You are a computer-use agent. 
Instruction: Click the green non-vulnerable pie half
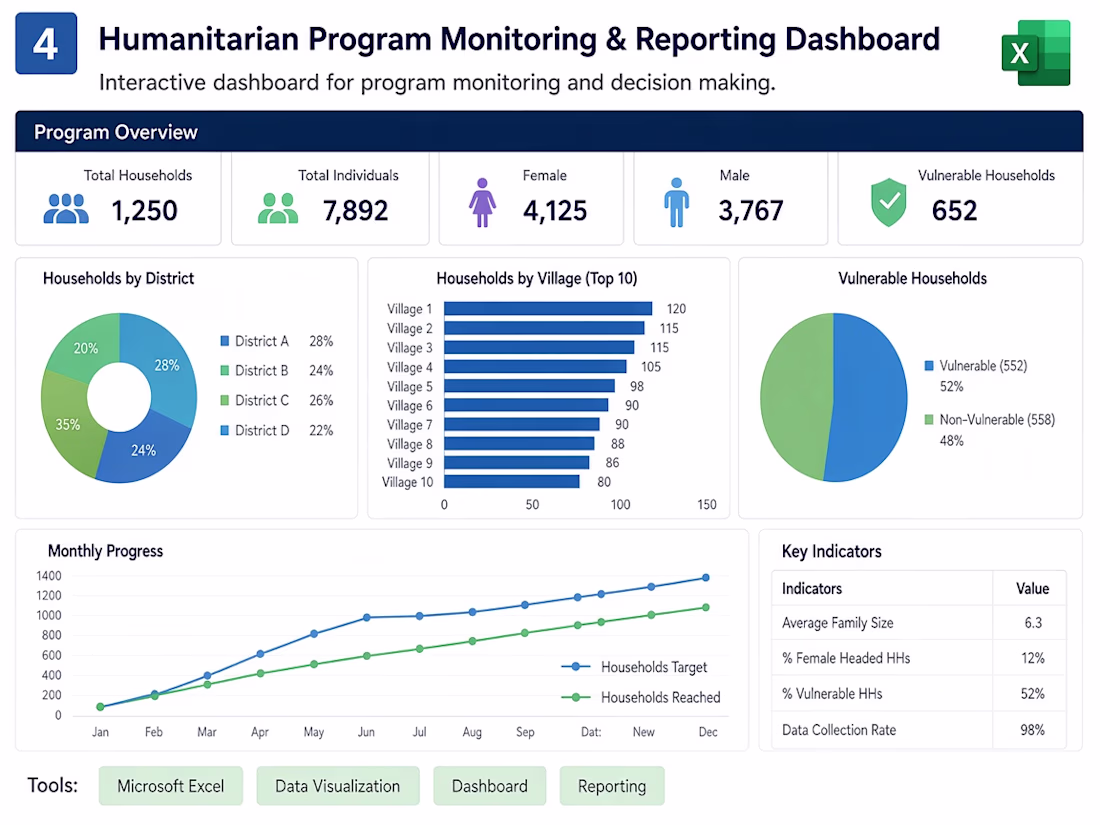(x=796, y=397)
